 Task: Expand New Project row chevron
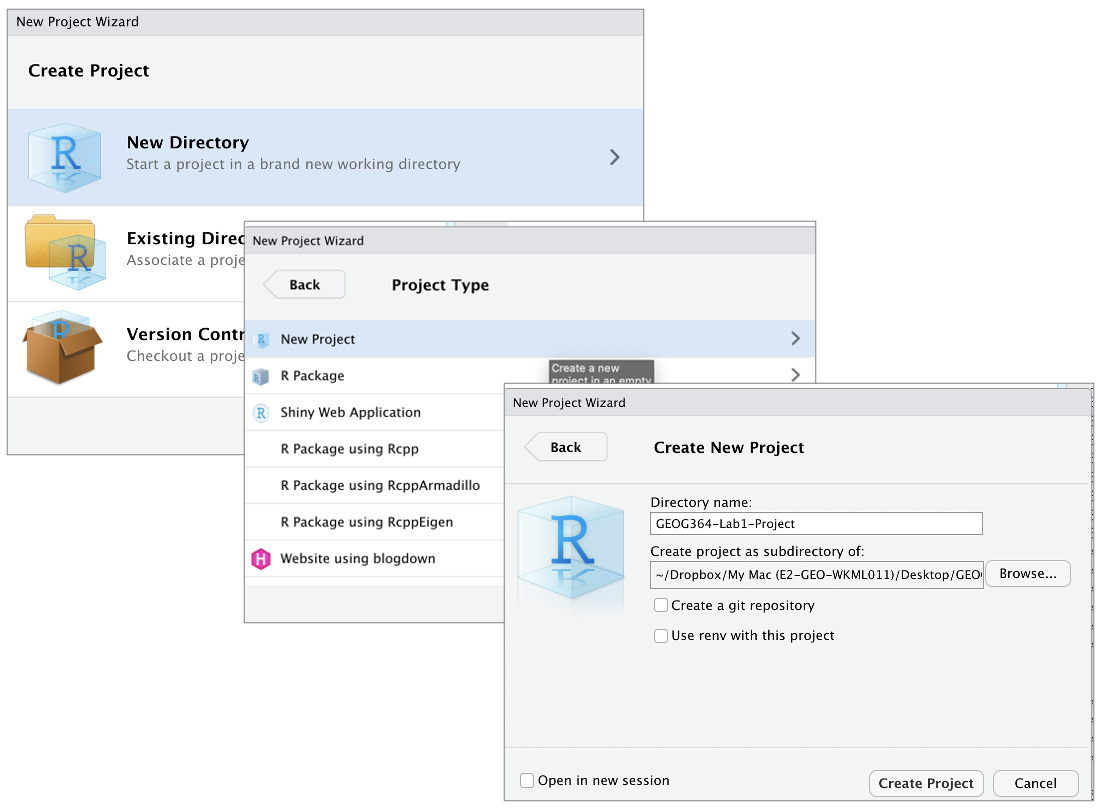tap(795, 339)
